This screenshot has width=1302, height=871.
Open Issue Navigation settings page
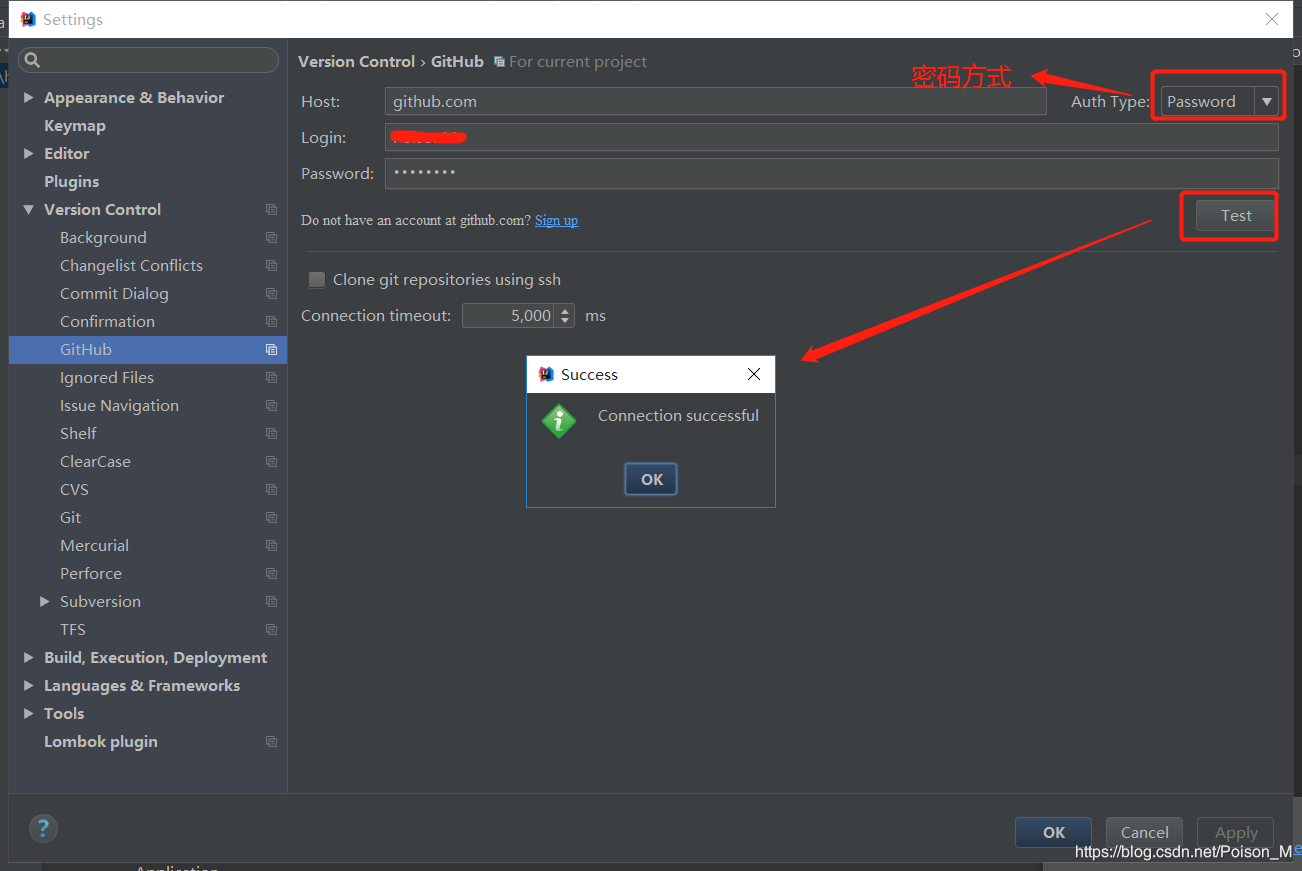tap(119, 406)
